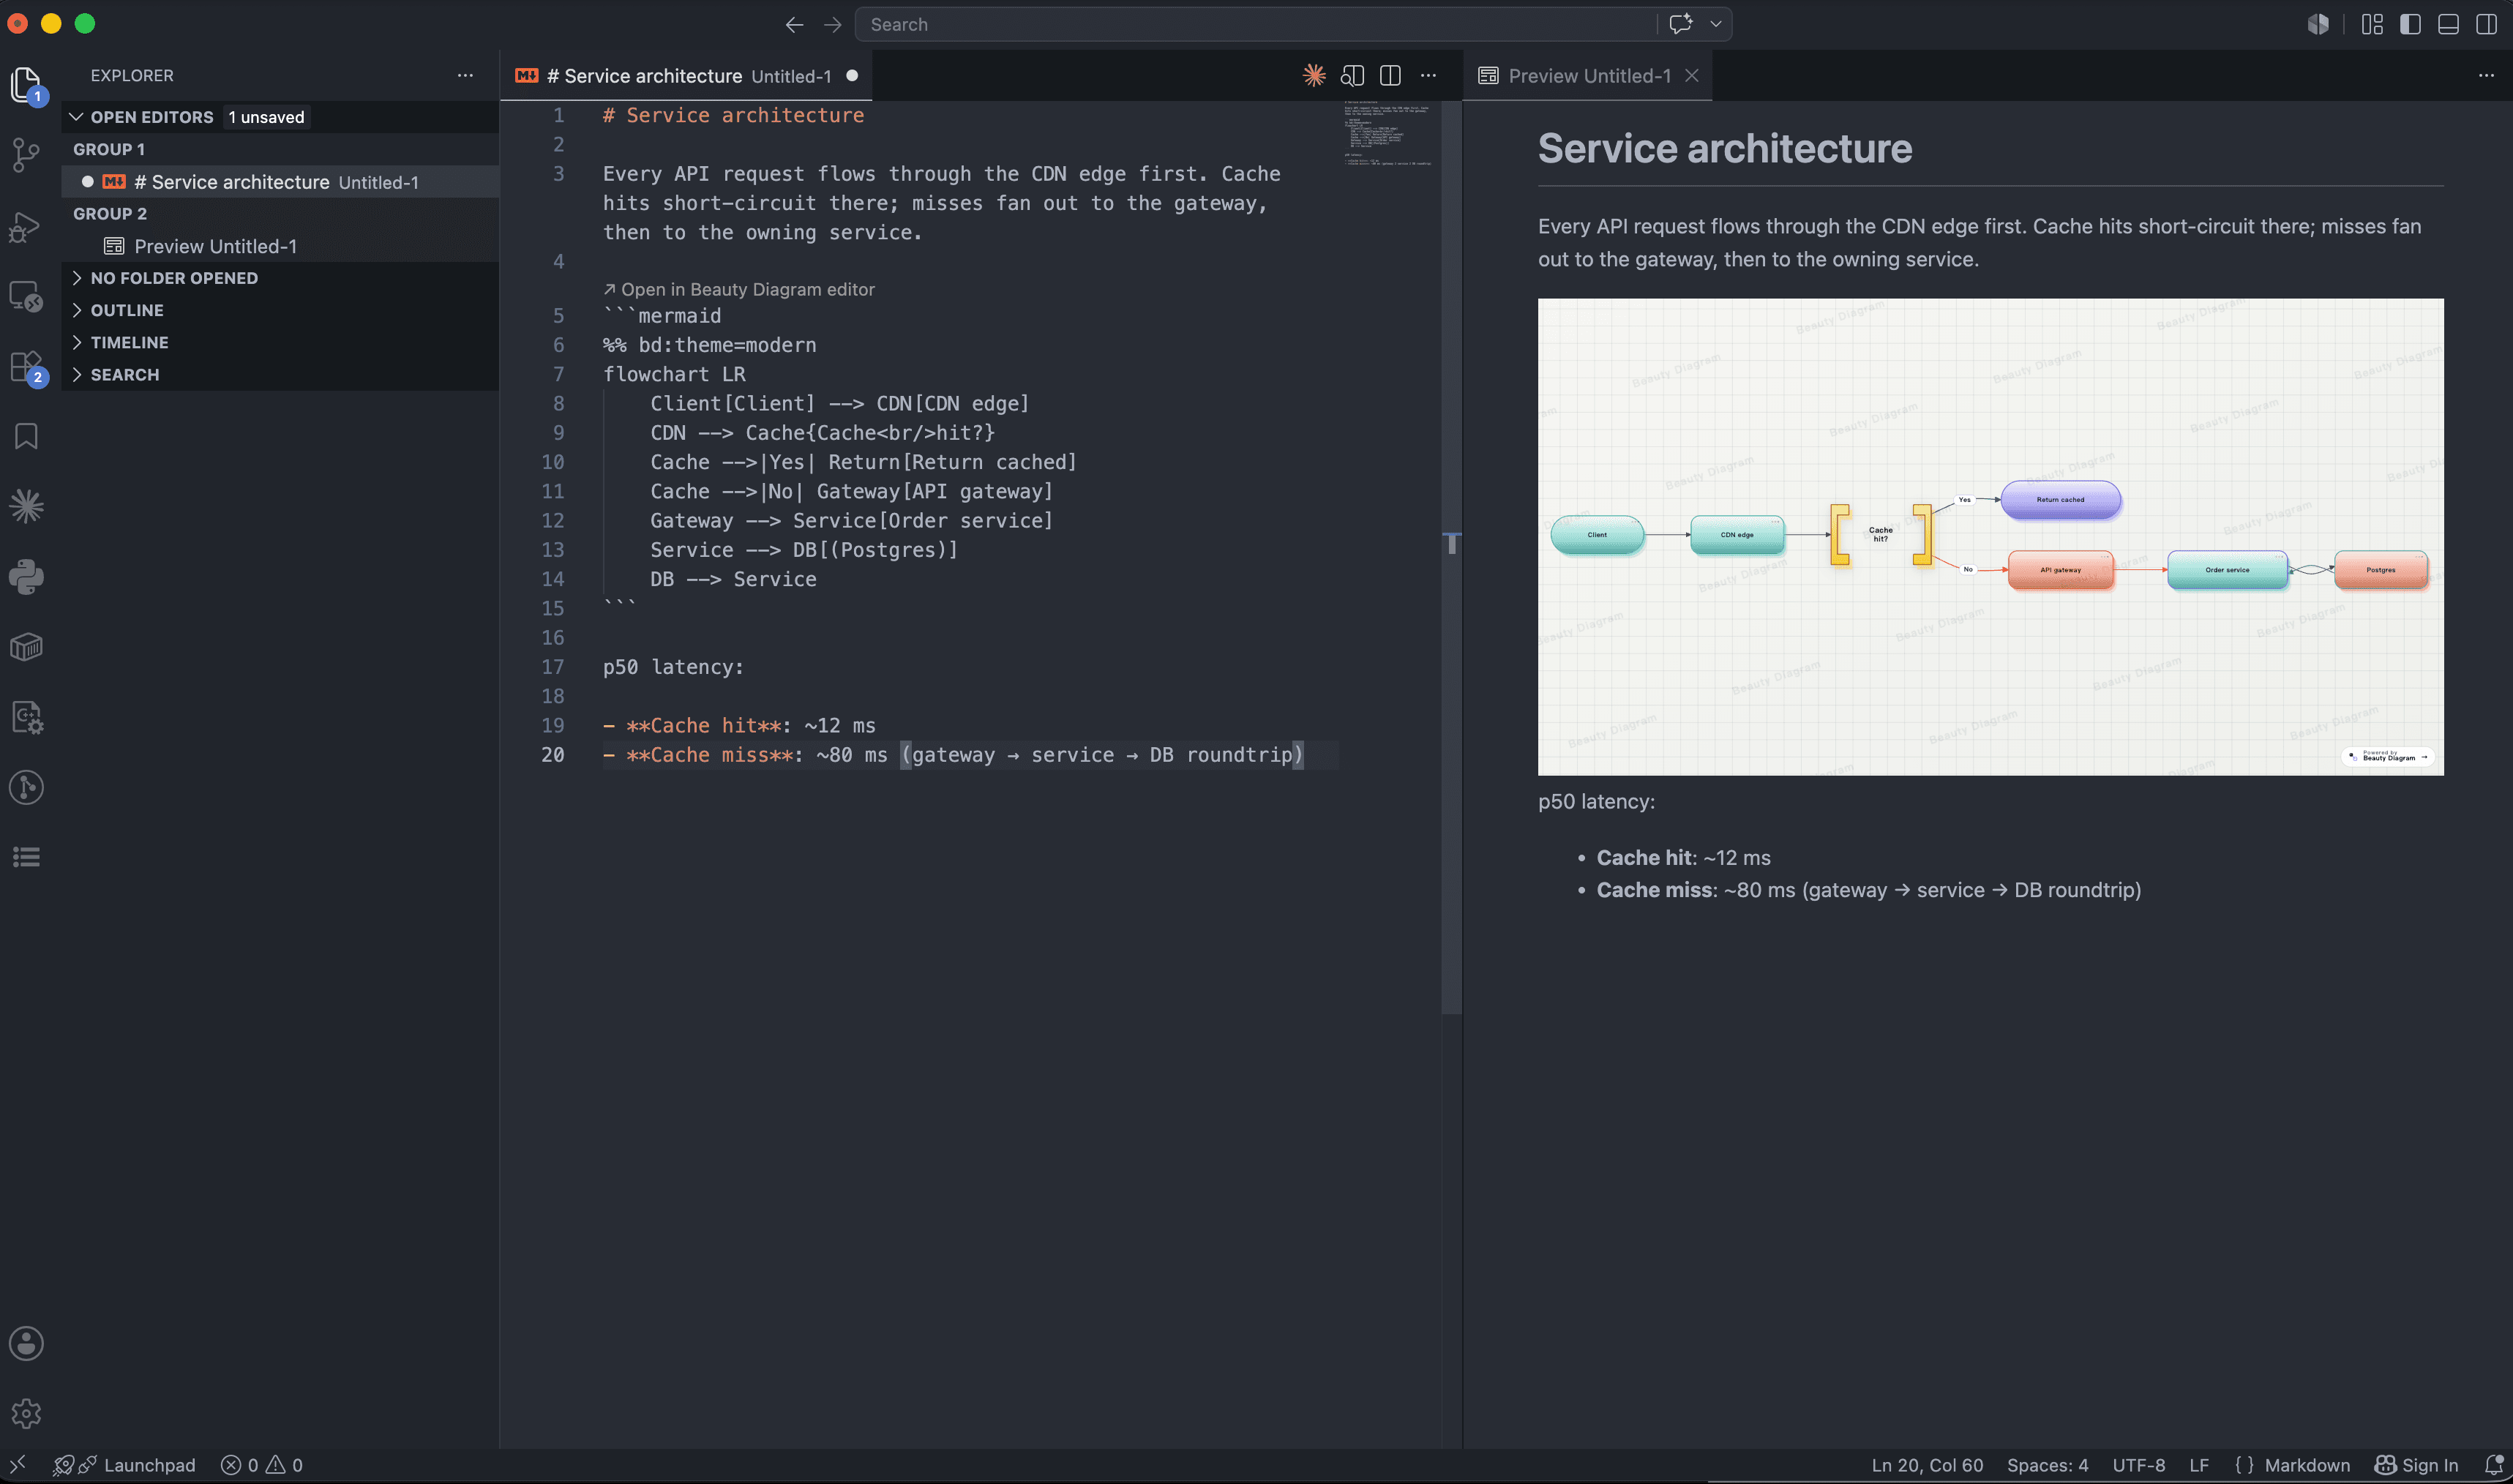Open the chat icon in title bar
2513x1484 pixels.
tap(1680, 24)
